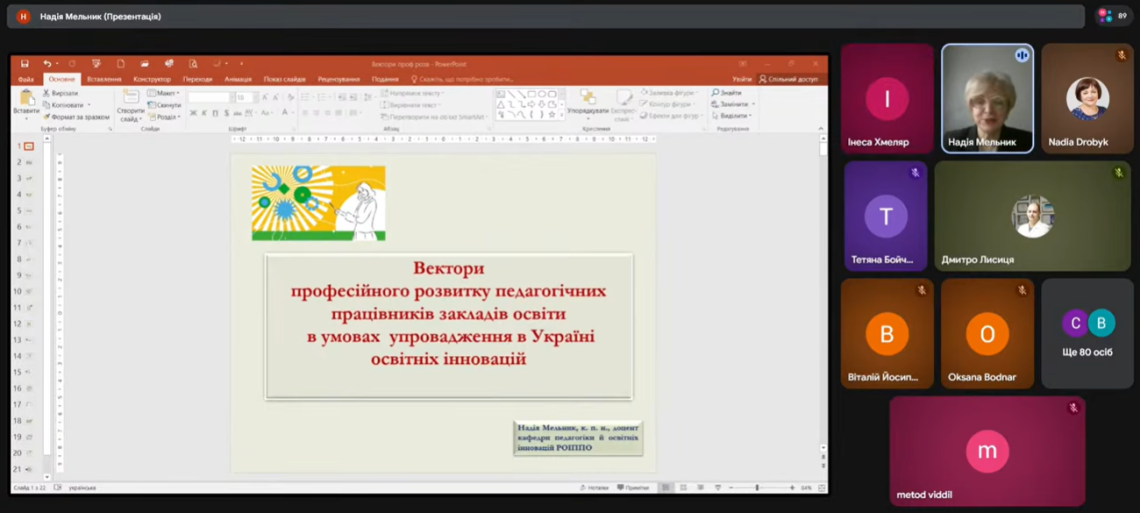Click the Спільний доступ share button
1140x513 pixels.
pyautogui.click(x=789, y=79)
